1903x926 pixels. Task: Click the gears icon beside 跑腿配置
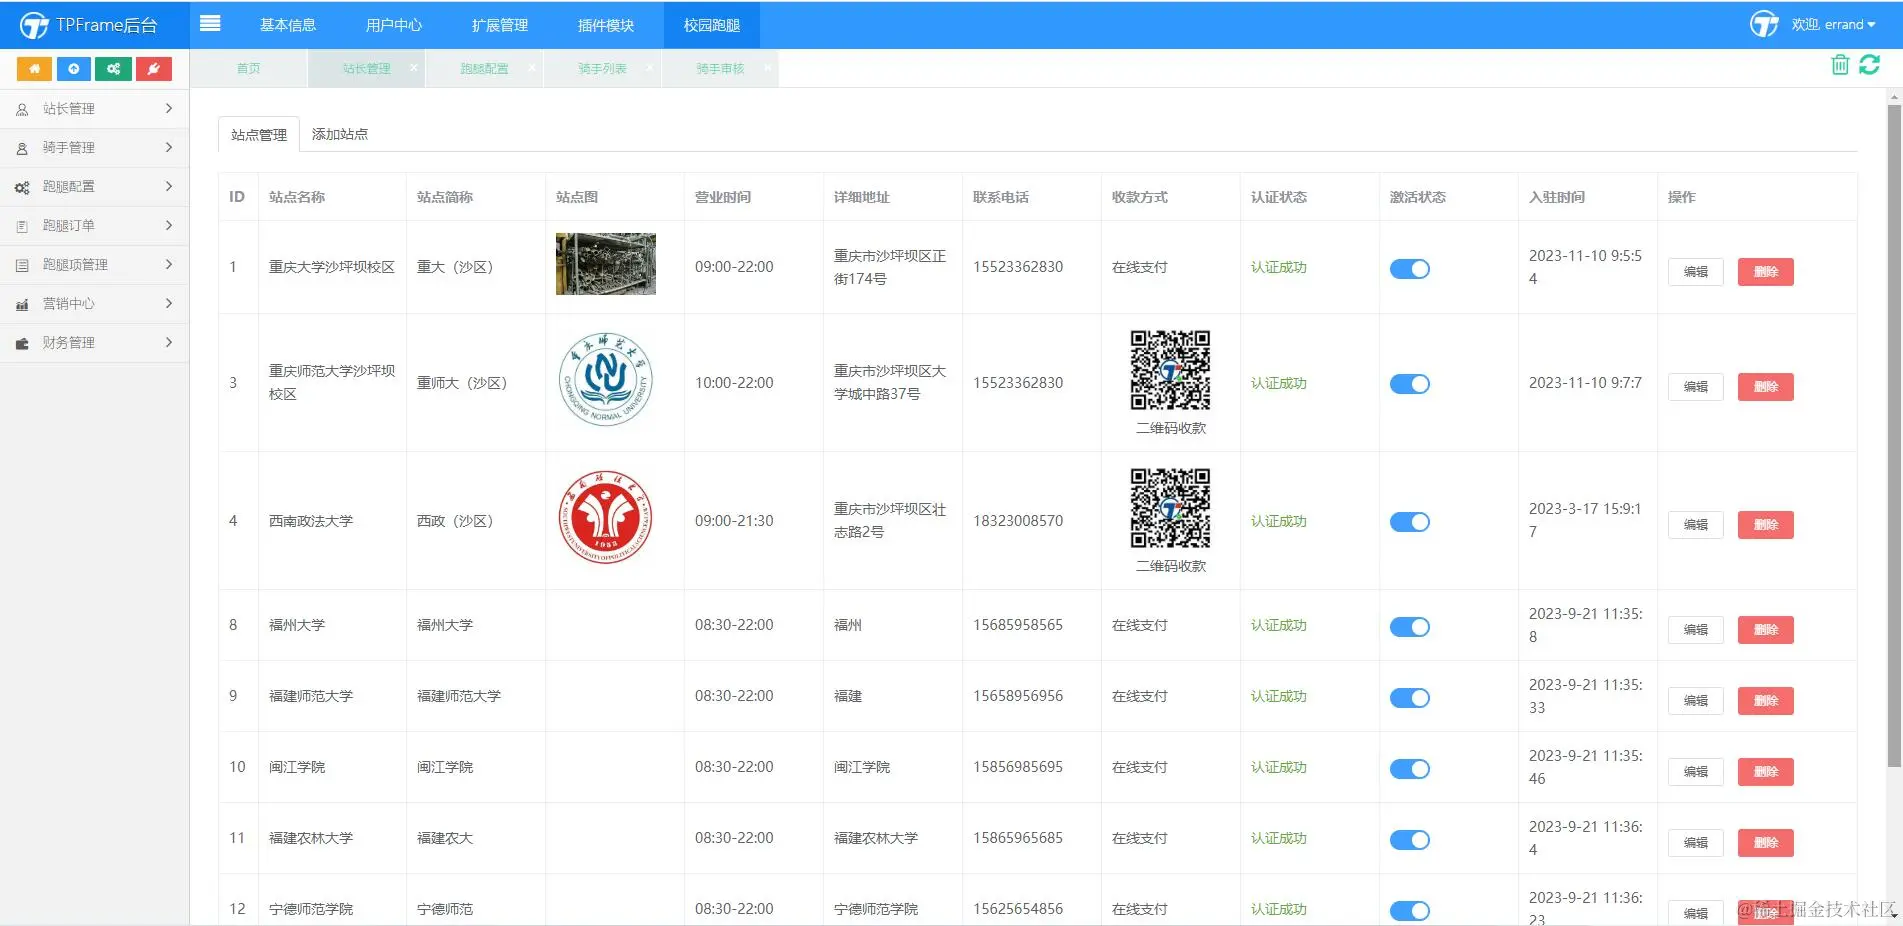[x=22, y=187]
